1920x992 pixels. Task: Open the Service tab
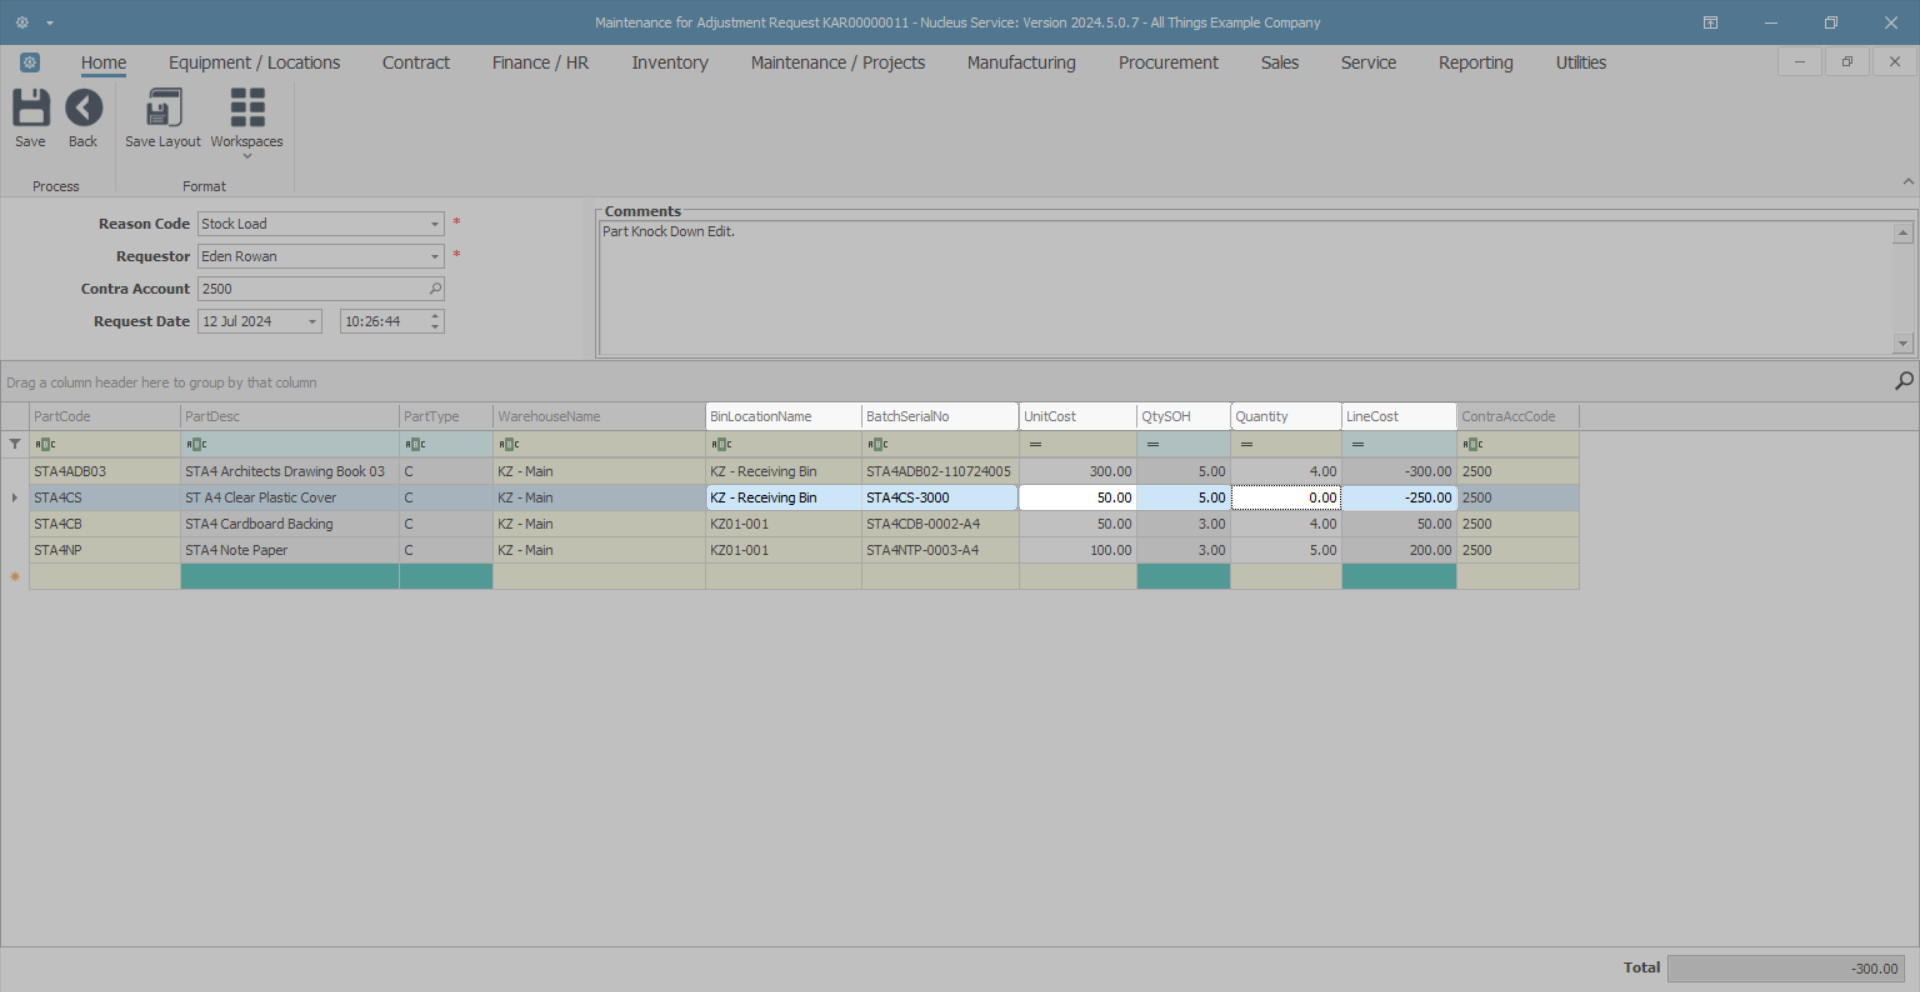pos(1368,62)
